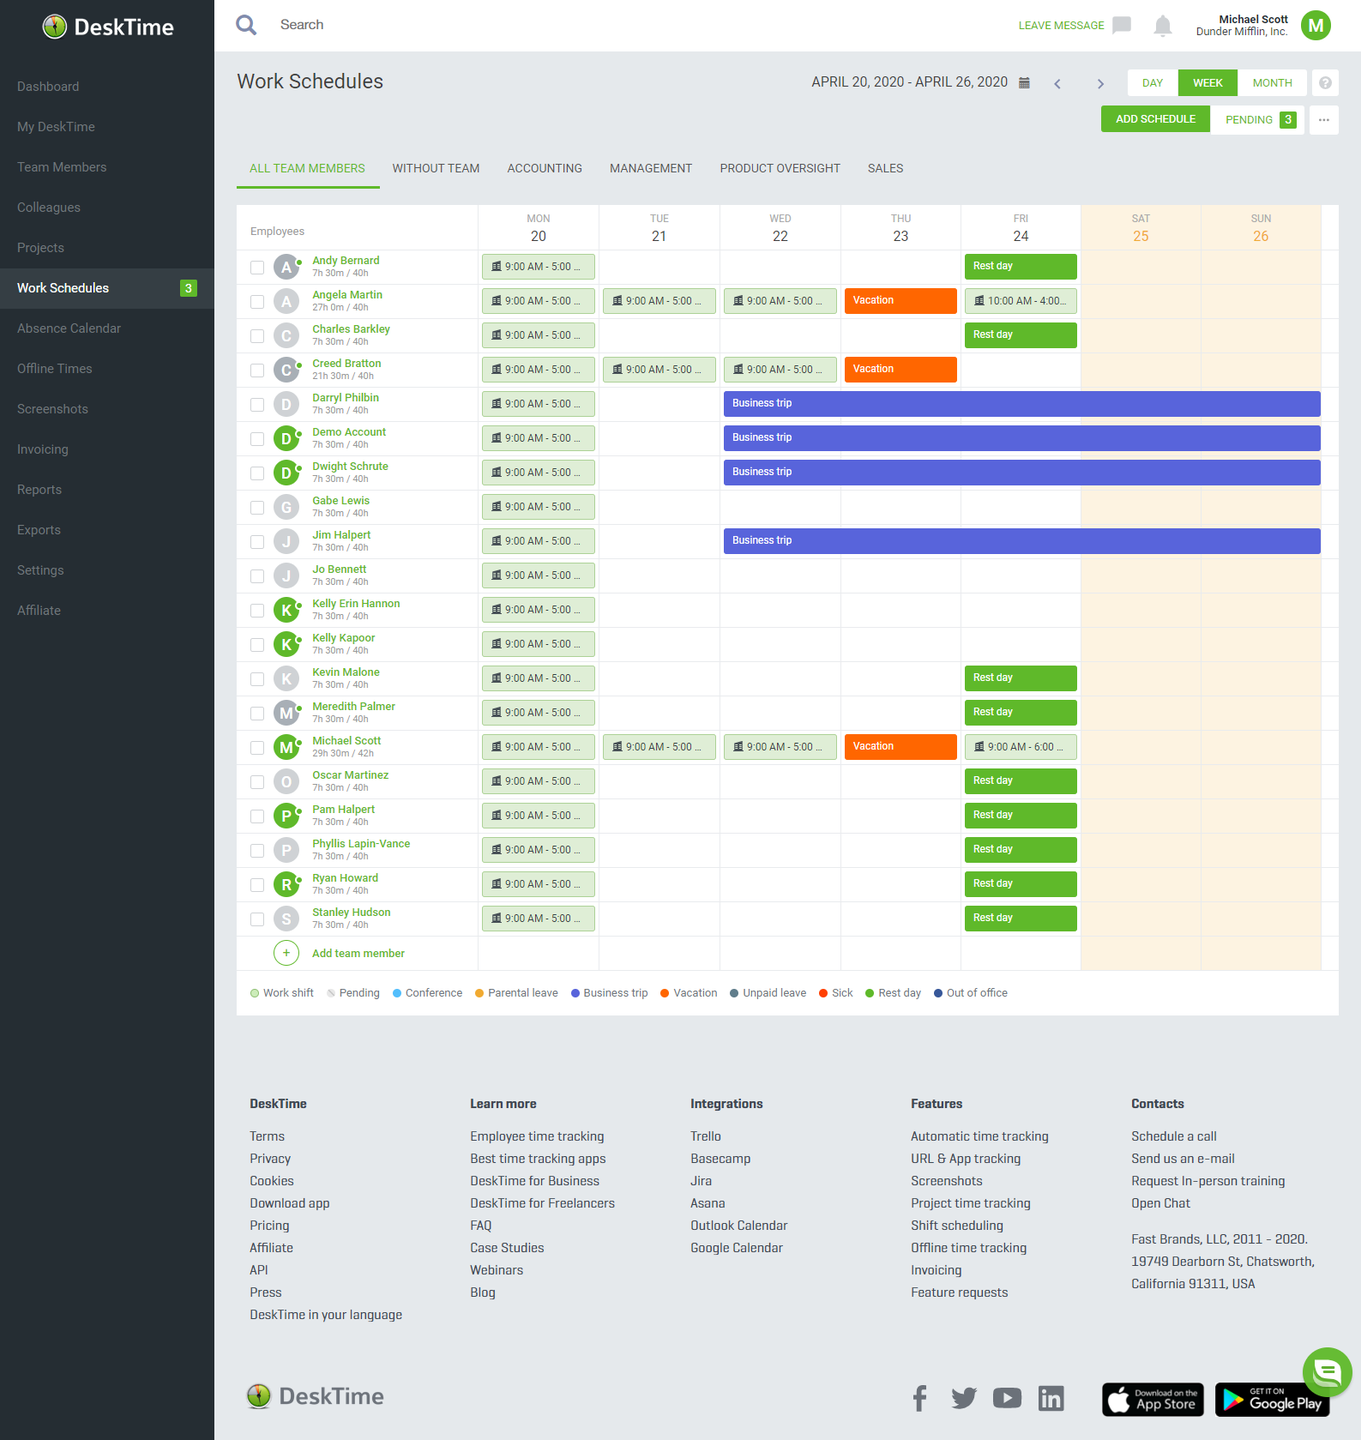1361x1440 pixels.
Task: Tick the checkbox for Andy Bernard
Action: [257, 267]
